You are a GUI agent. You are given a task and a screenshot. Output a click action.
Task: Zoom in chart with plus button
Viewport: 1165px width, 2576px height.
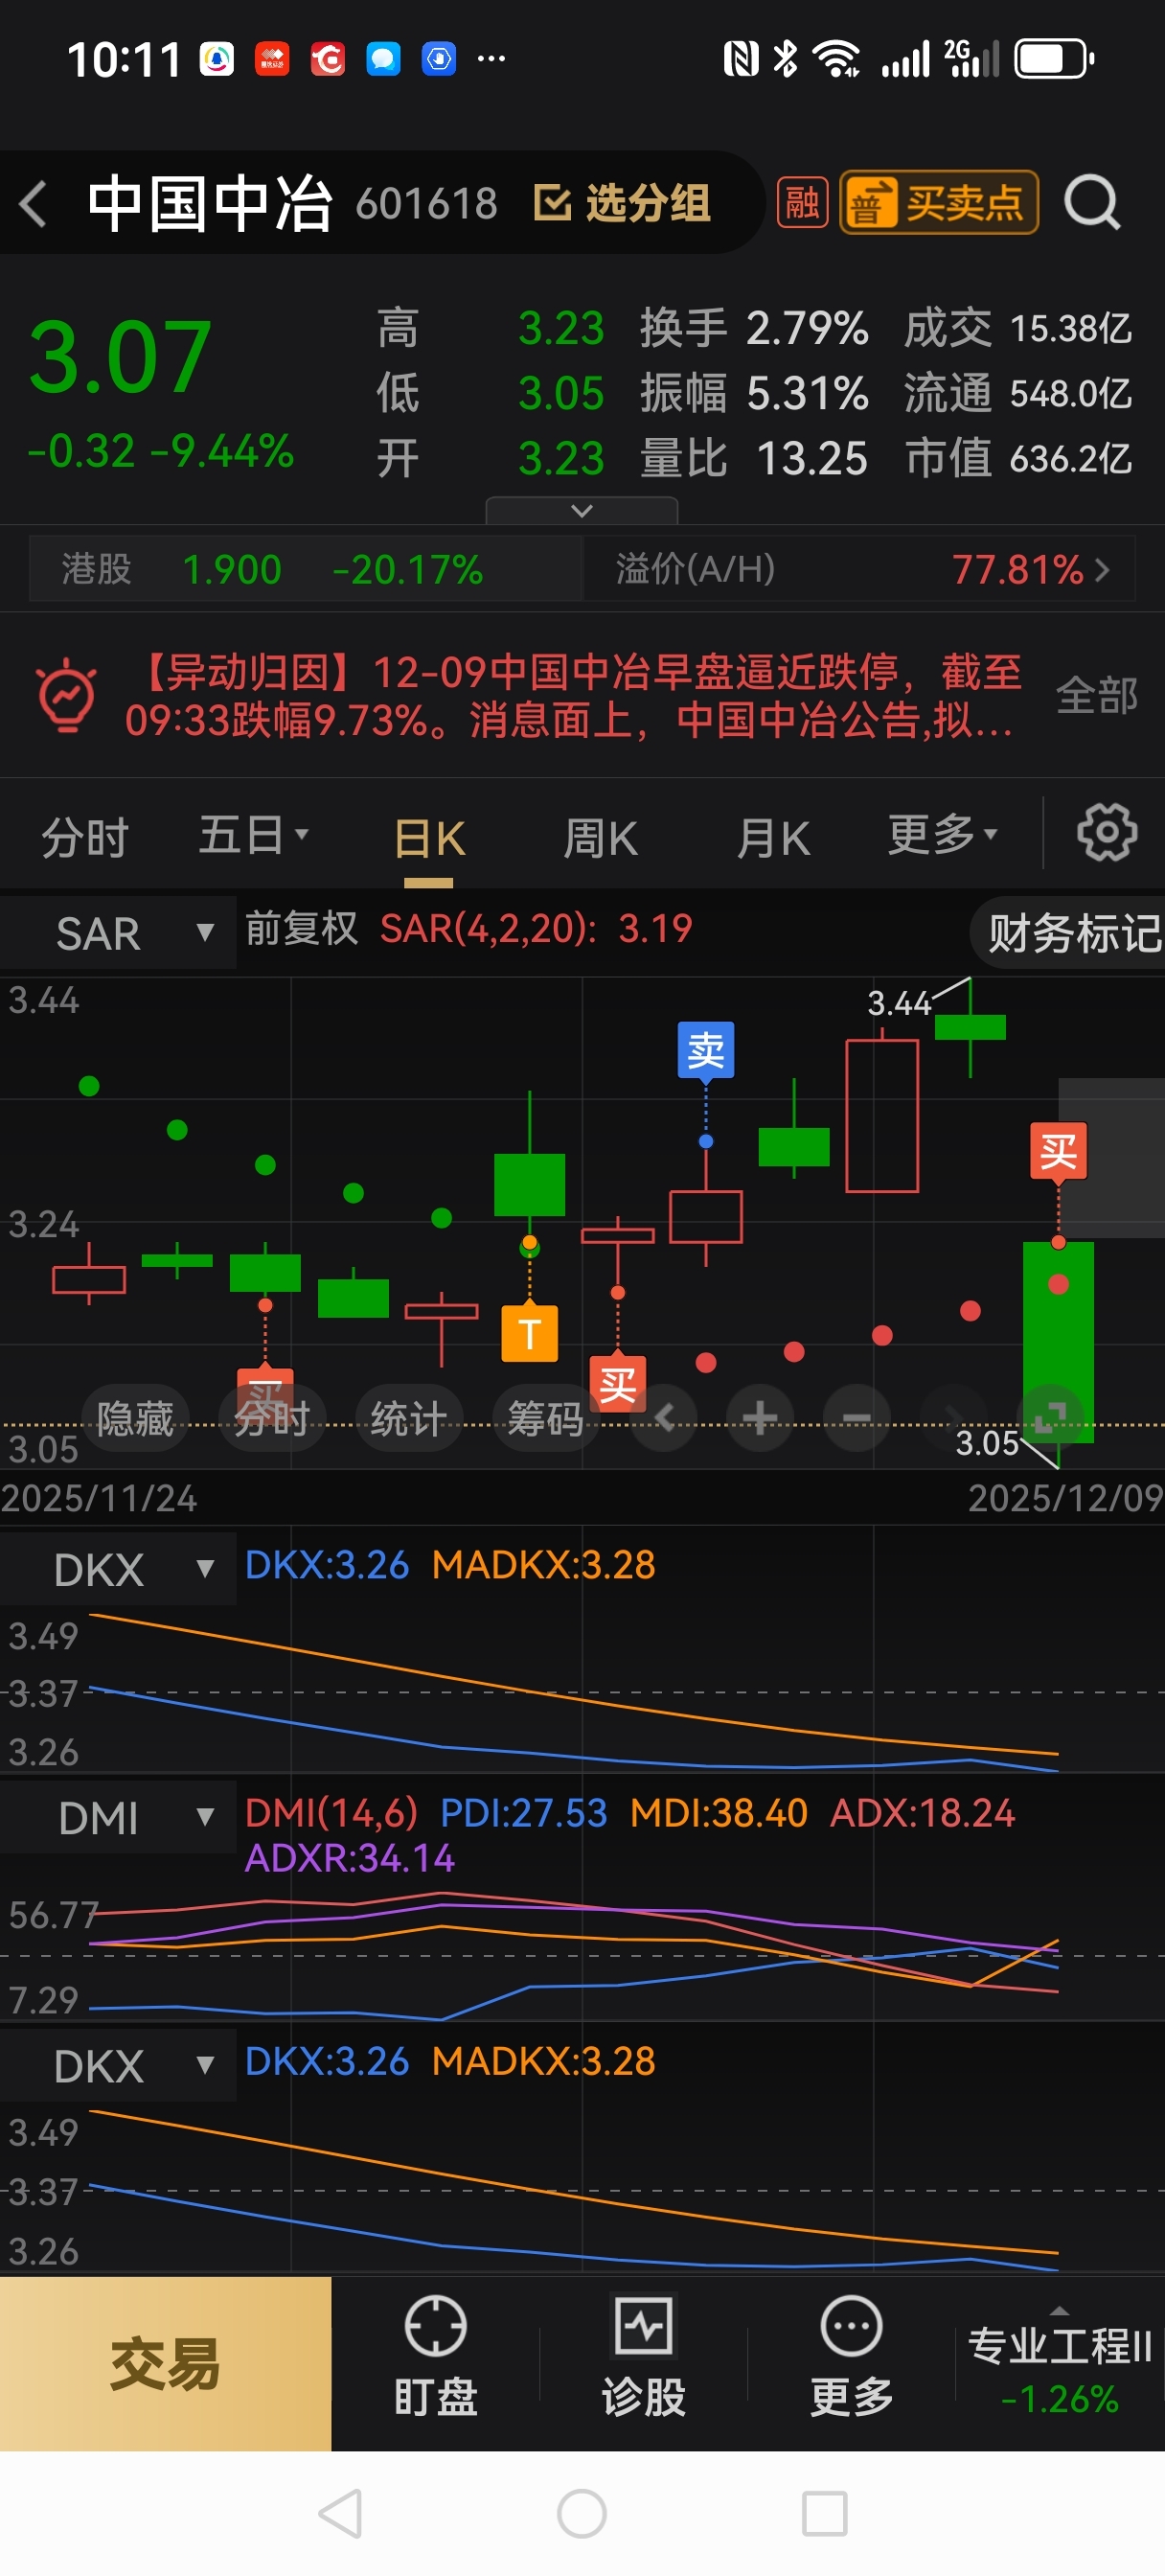click(x=760, y=1417)
